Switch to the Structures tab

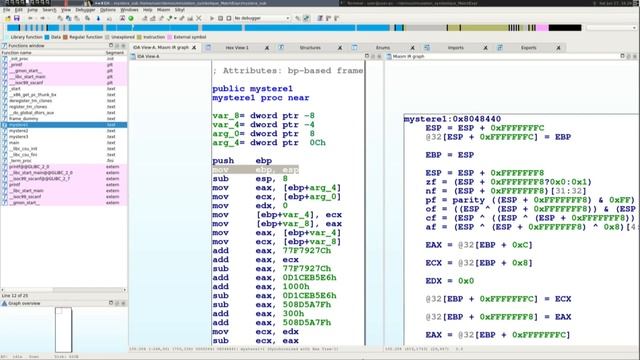(x=310, y=48)
